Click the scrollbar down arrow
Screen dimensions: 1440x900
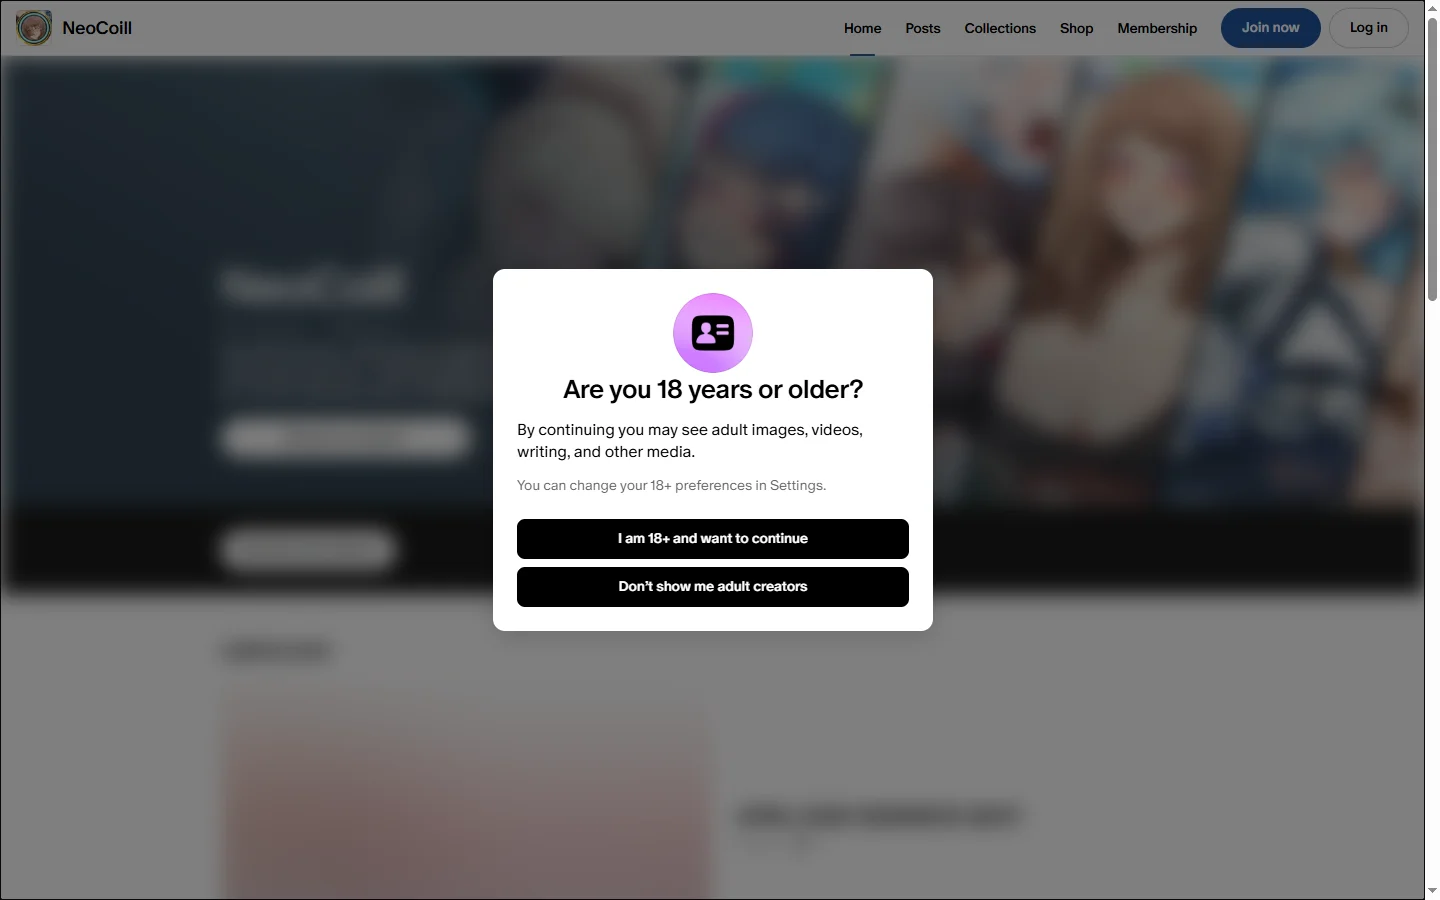click(1432, 891)
